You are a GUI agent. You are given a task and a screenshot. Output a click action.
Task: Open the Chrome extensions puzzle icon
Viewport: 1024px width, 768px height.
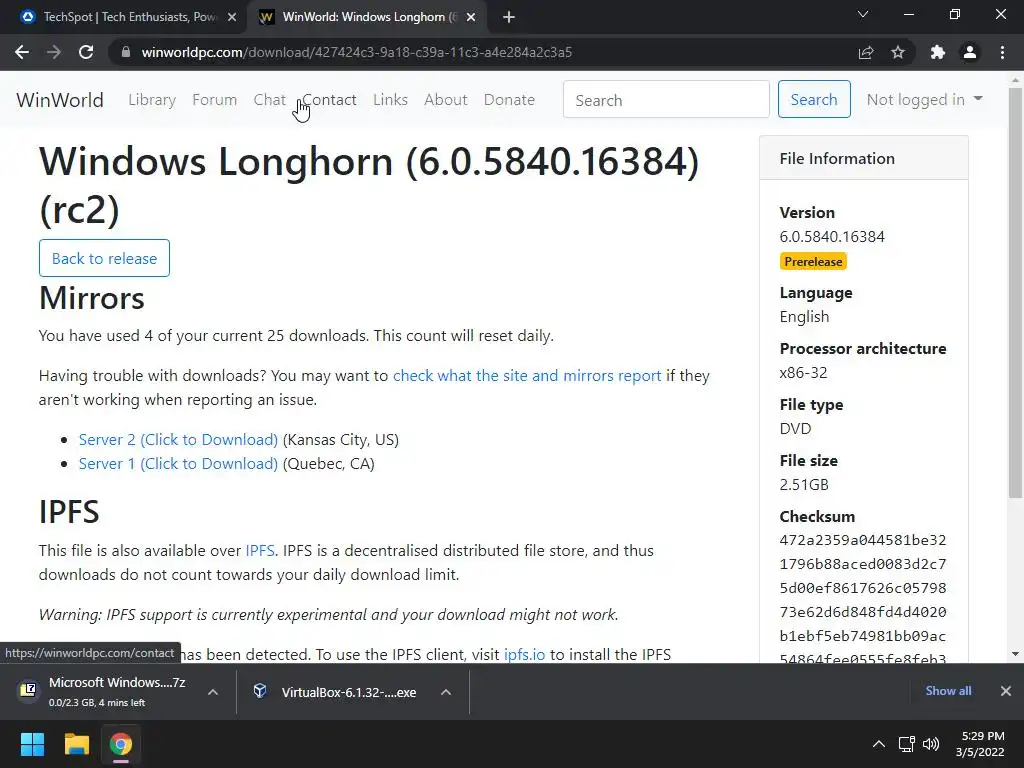click(938, 52)
